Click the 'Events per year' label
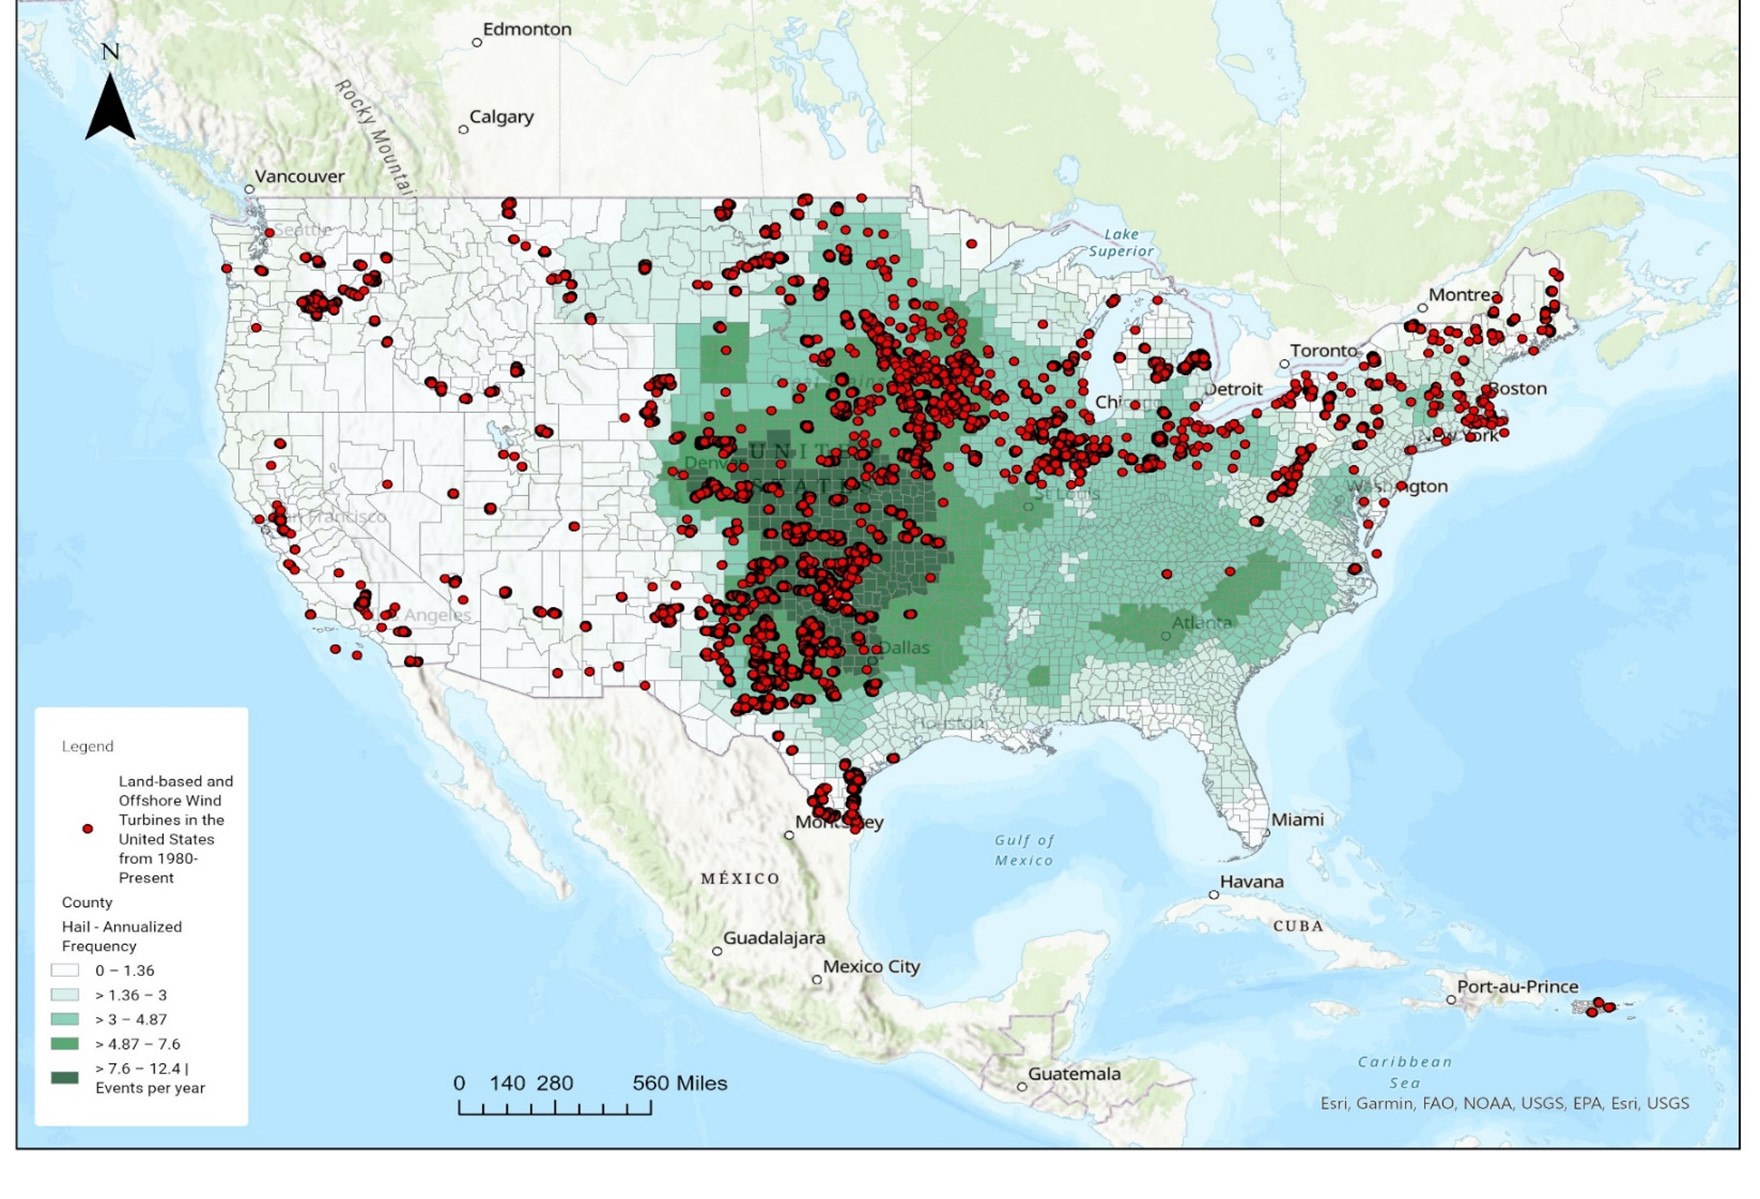Screen dimensions: 1760x1199 [150, 1088]
